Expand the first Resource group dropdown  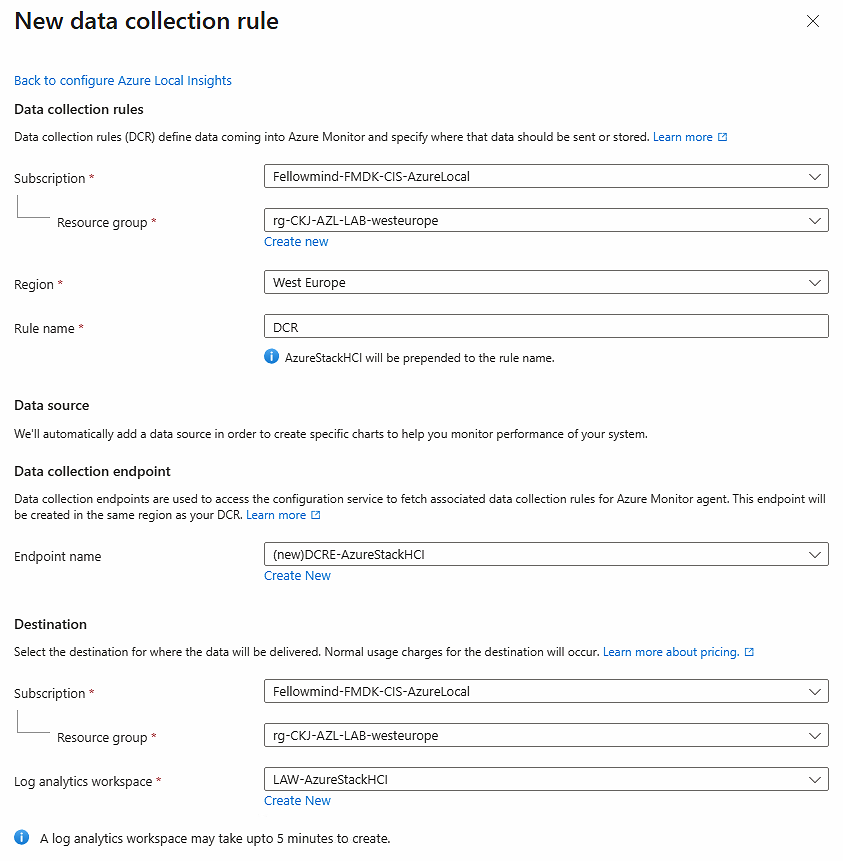coord(545,220)
